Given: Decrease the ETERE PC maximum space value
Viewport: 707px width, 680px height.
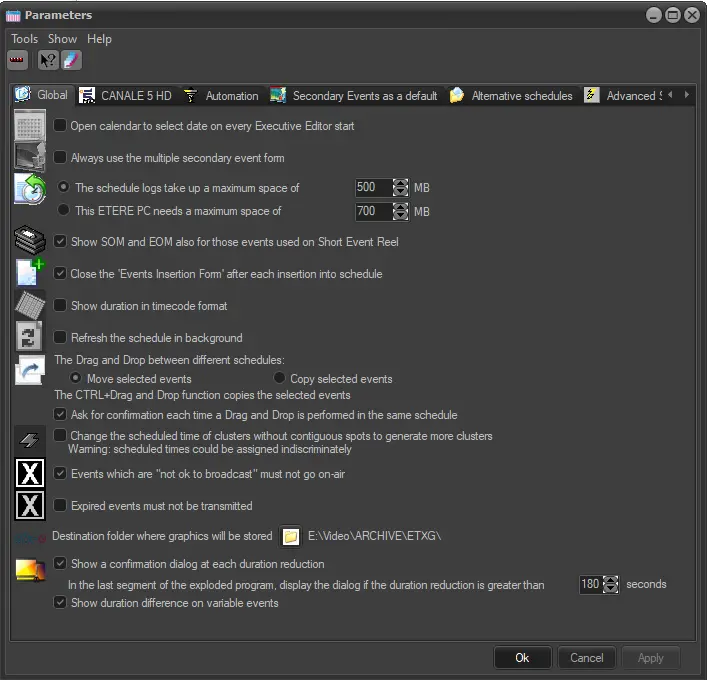Looking at the screenshot, I should click(x=401, y=216).
